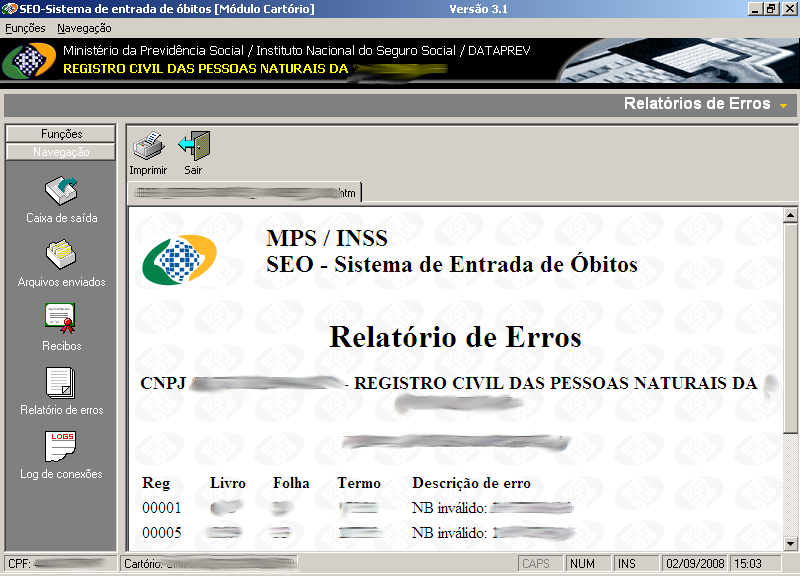Click the date 02/09/2008 in status bar
The height and width of the screenshot is (576, 800).
pyautogui.click(x=695, y=563)
